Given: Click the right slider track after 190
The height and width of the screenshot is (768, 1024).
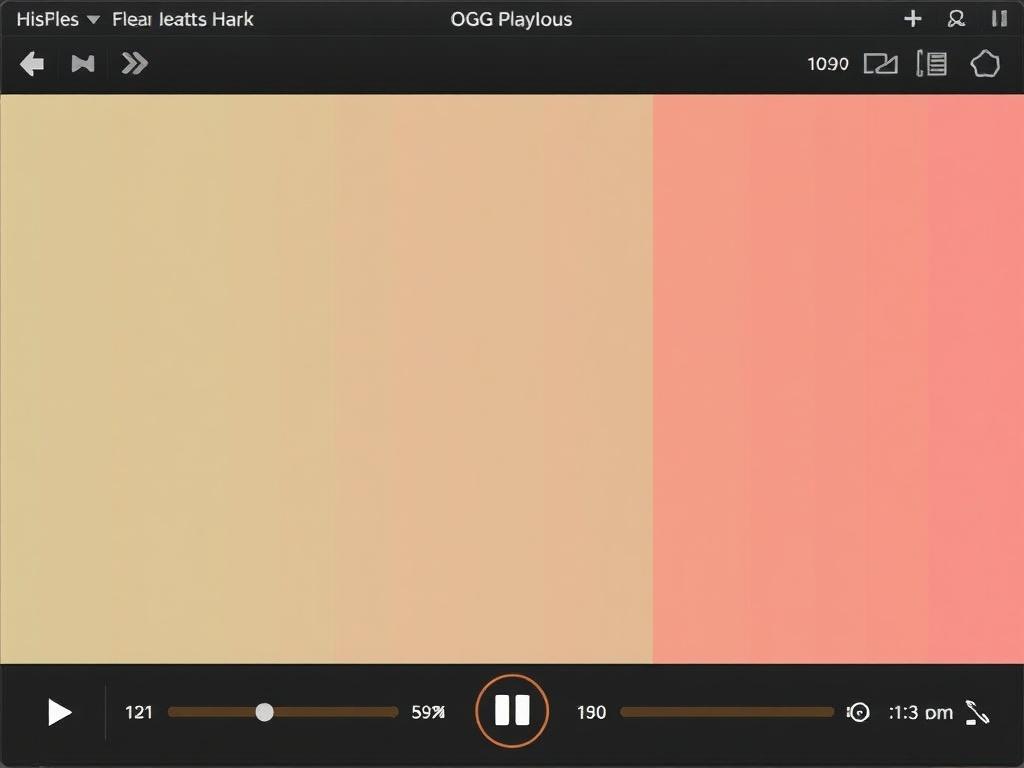Looking at the screenshot, I should [727, 712].
